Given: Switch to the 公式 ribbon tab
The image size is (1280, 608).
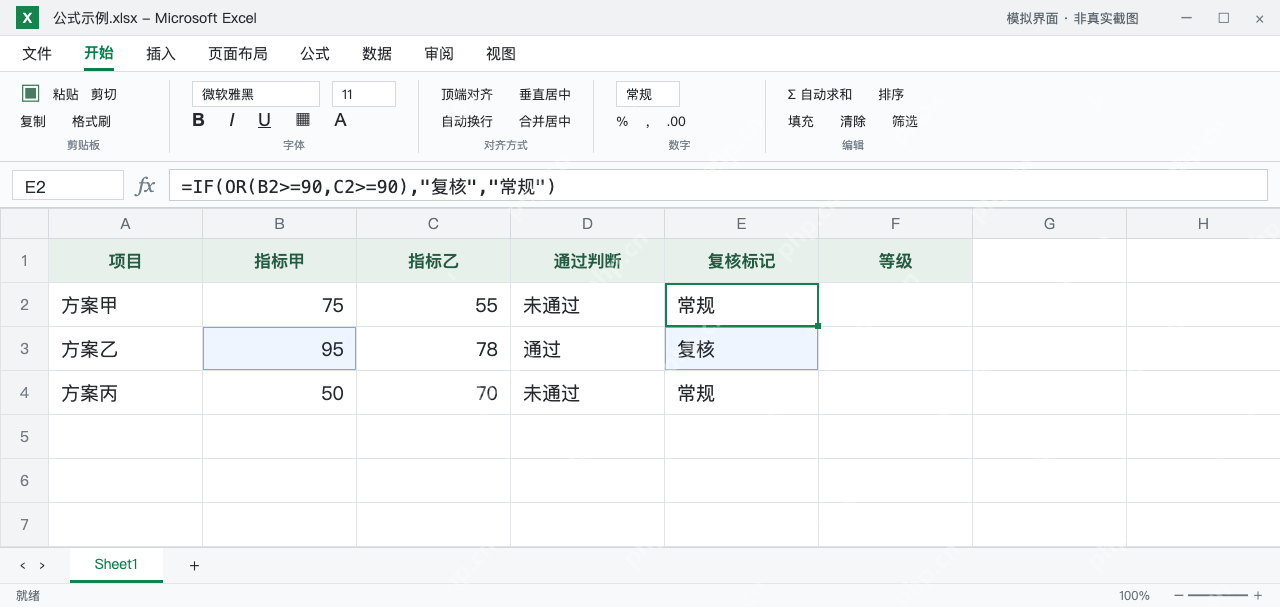Looking at the screenshot, I should coord(315,54).
